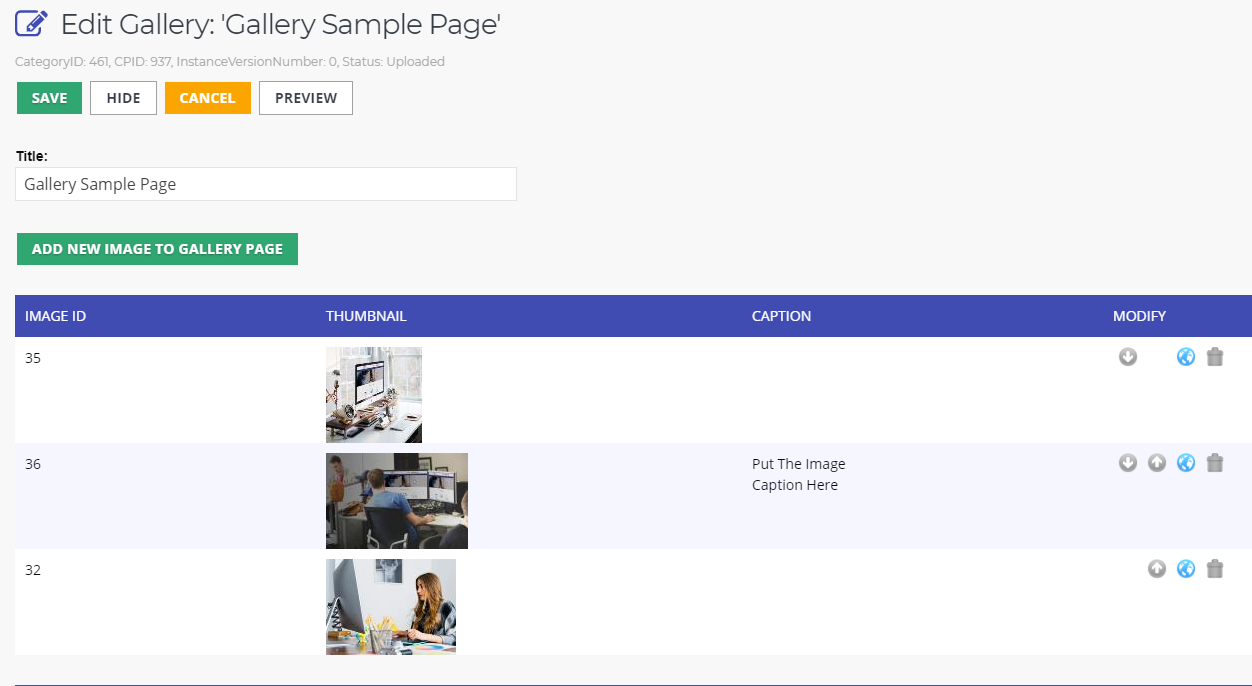Viewport: 1252px width, 686px height.
Task: Click the 'Title:' label
Action: [x=32, y=156]
